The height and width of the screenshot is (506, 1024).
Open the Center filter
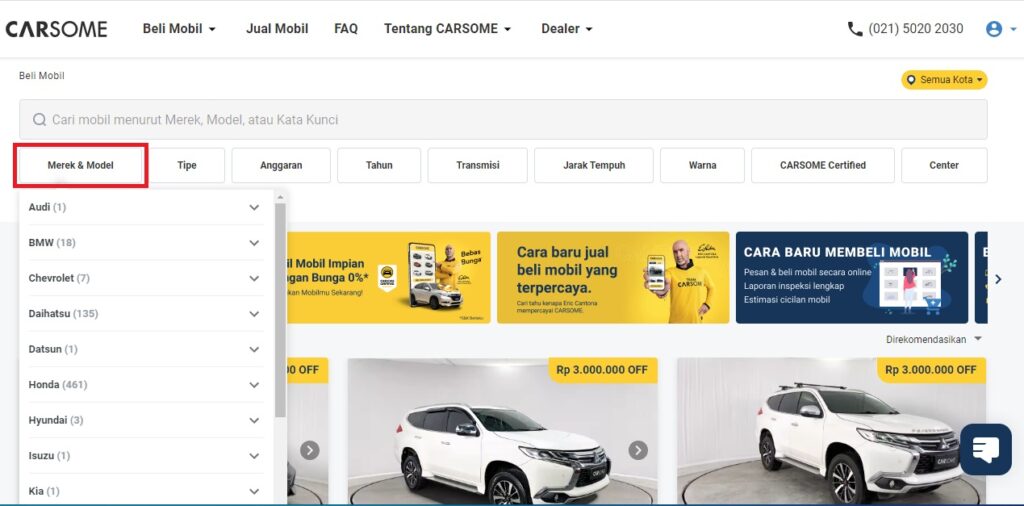click(x=944, y=165)
